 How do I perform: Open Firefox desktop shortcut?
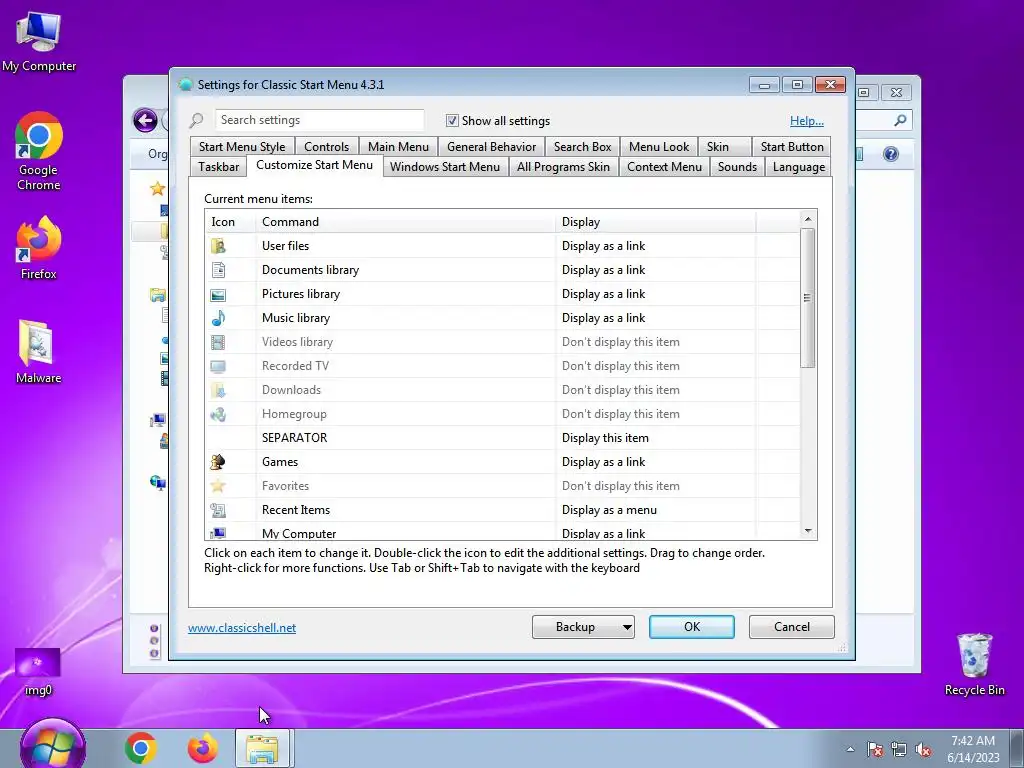coord(39,248)
